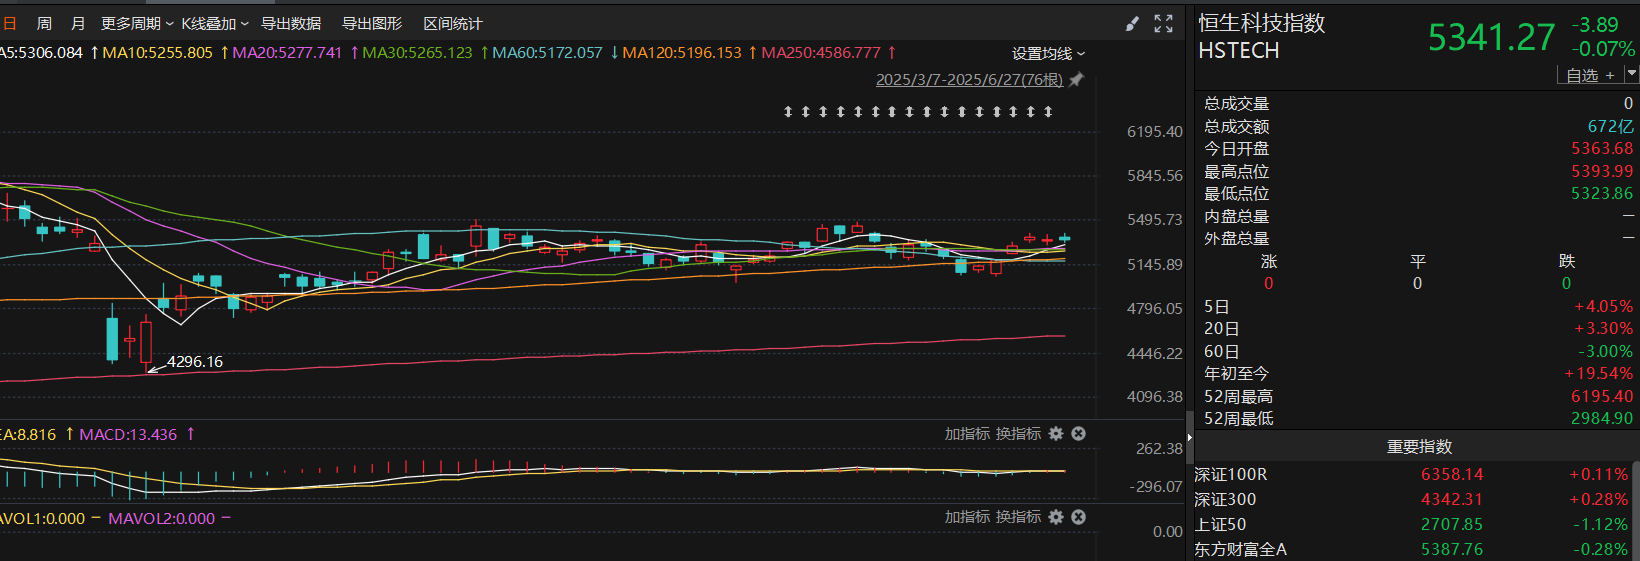Viewport: 1640px width, 561px height.
Task: Expand the 设置均线 dropdown
Action: (1048, 54)
